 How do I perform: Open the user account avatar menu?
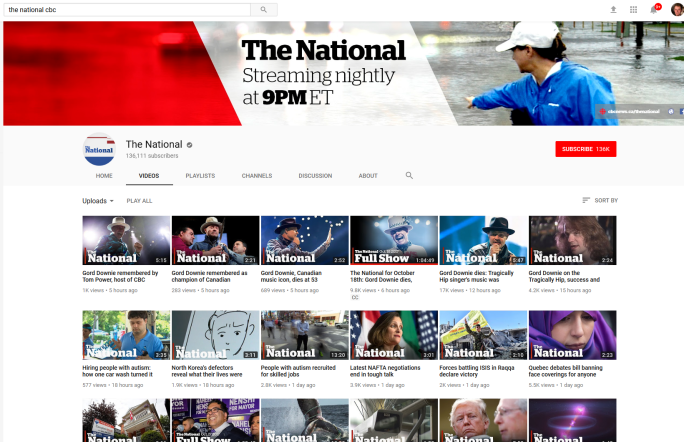coord(677,9)
